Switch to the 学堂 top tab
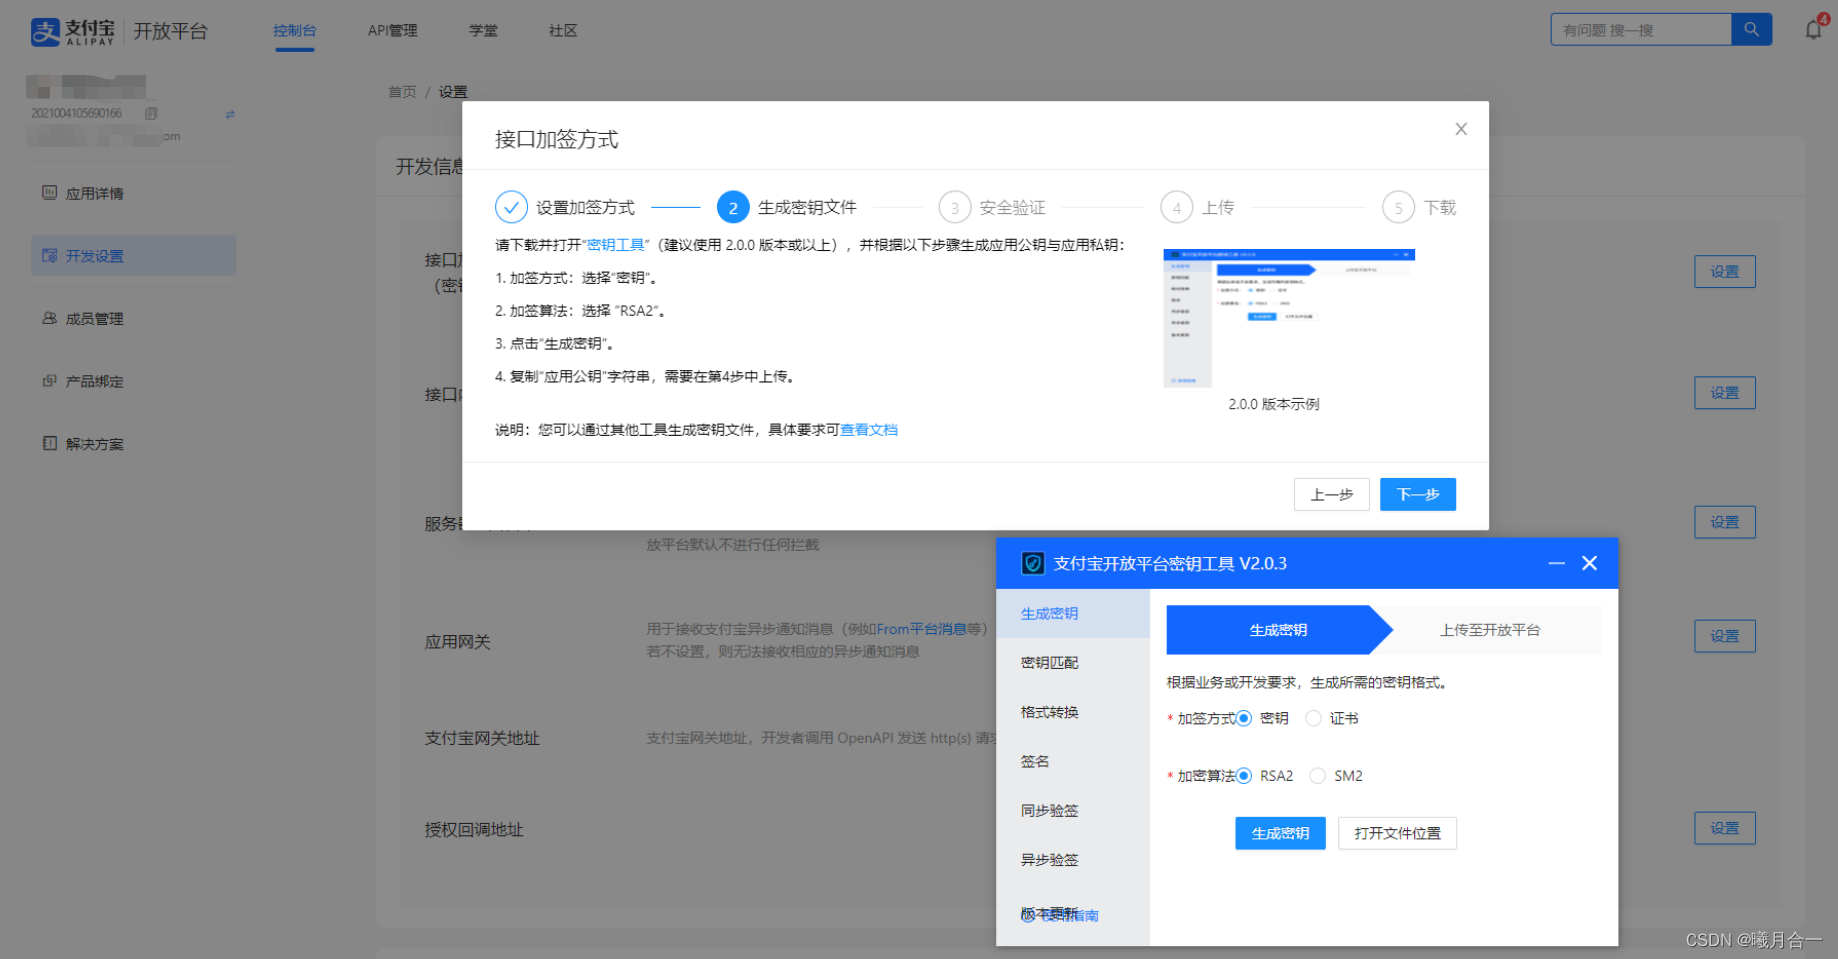The height and width of the screenshot is (959, 1838). pyautogui.click(x=483, y=30)
